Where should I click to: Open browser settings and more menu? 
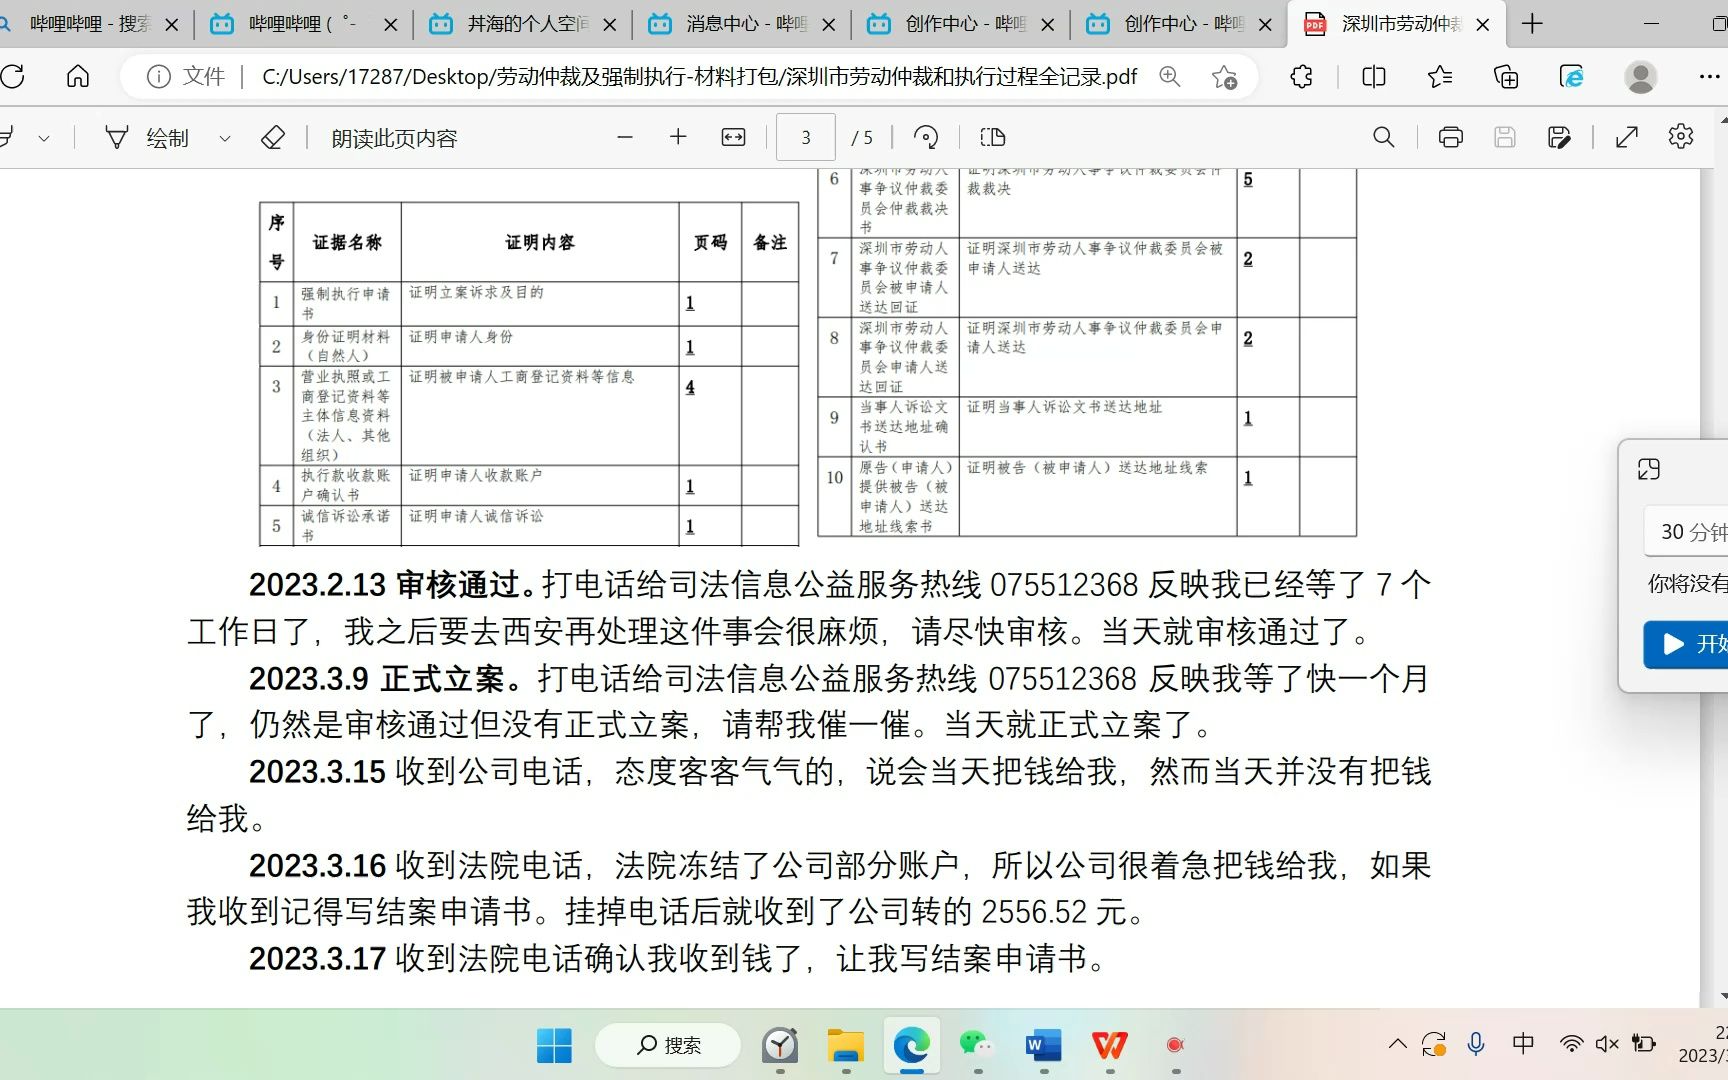[1710, 77]
